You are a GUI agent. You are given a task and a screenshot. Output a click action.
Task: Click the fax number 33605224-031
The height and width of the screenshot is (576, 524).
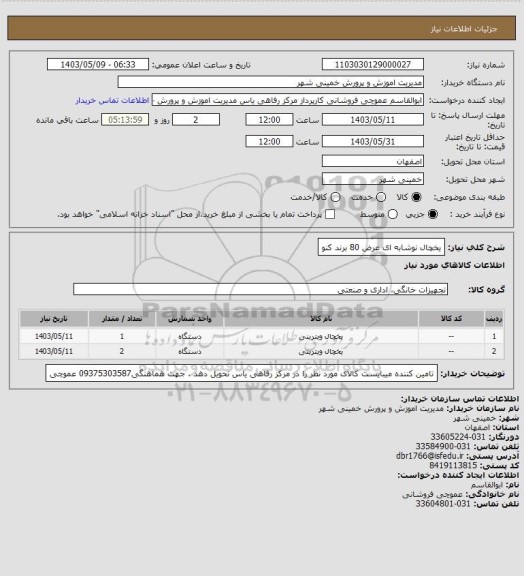[458, 437]
